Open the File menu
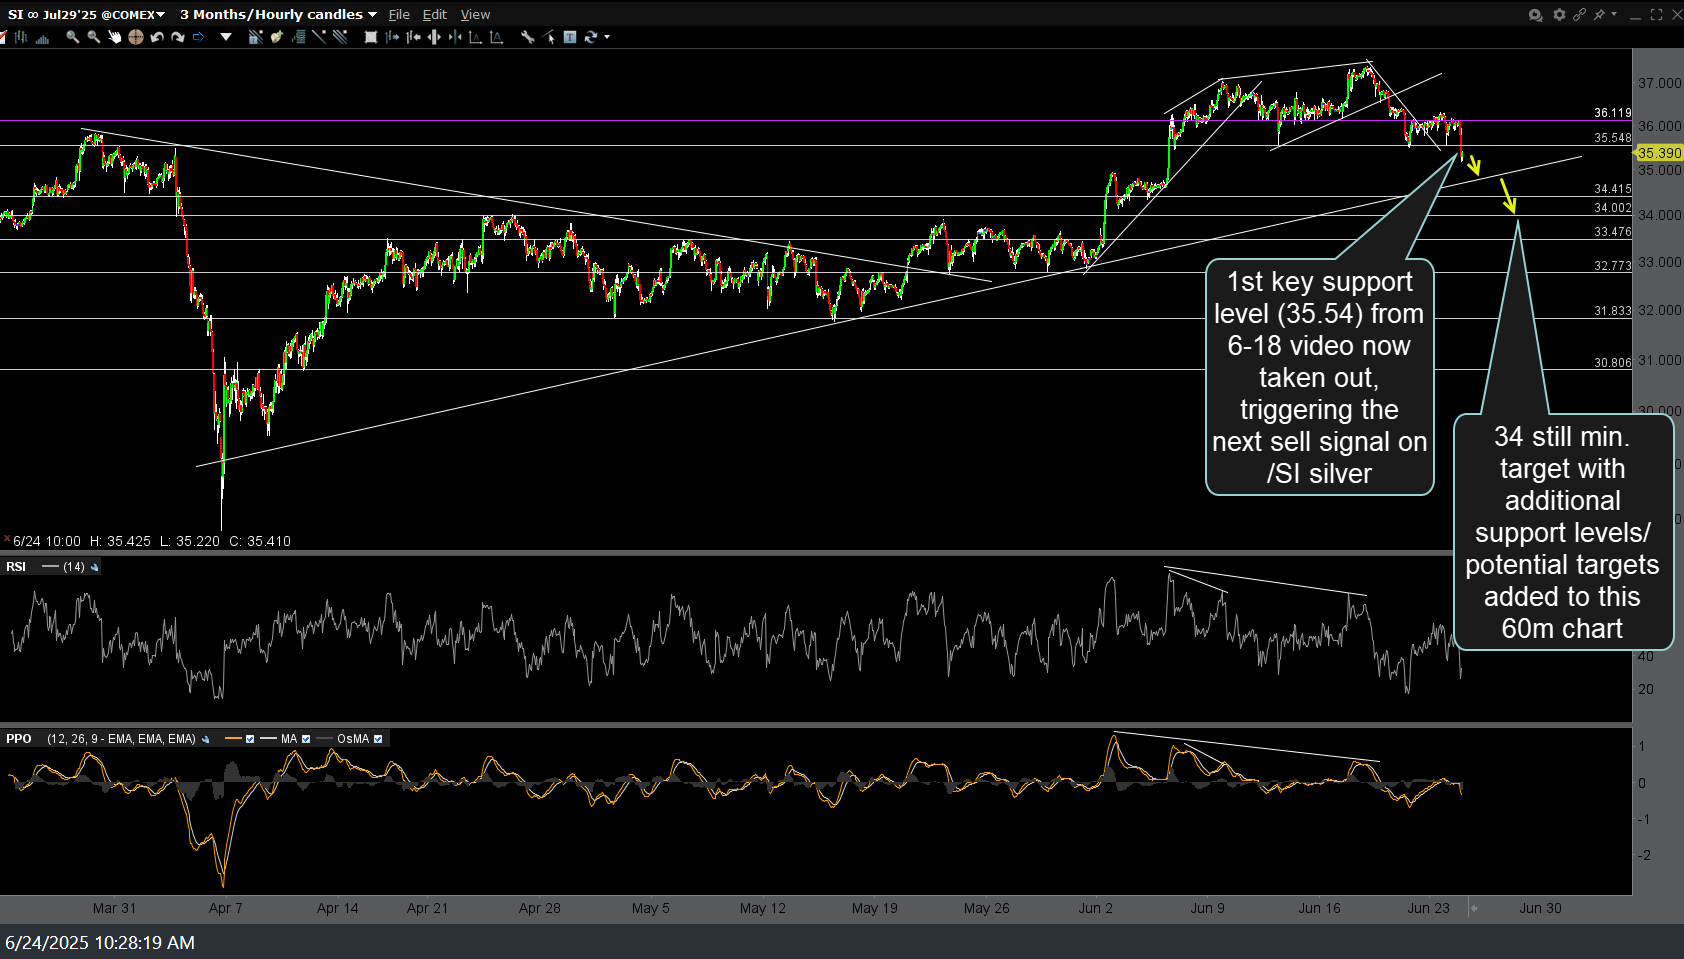Image resolution: width=1684 pixels, height=959 pixels. click(x=399, y=15)
